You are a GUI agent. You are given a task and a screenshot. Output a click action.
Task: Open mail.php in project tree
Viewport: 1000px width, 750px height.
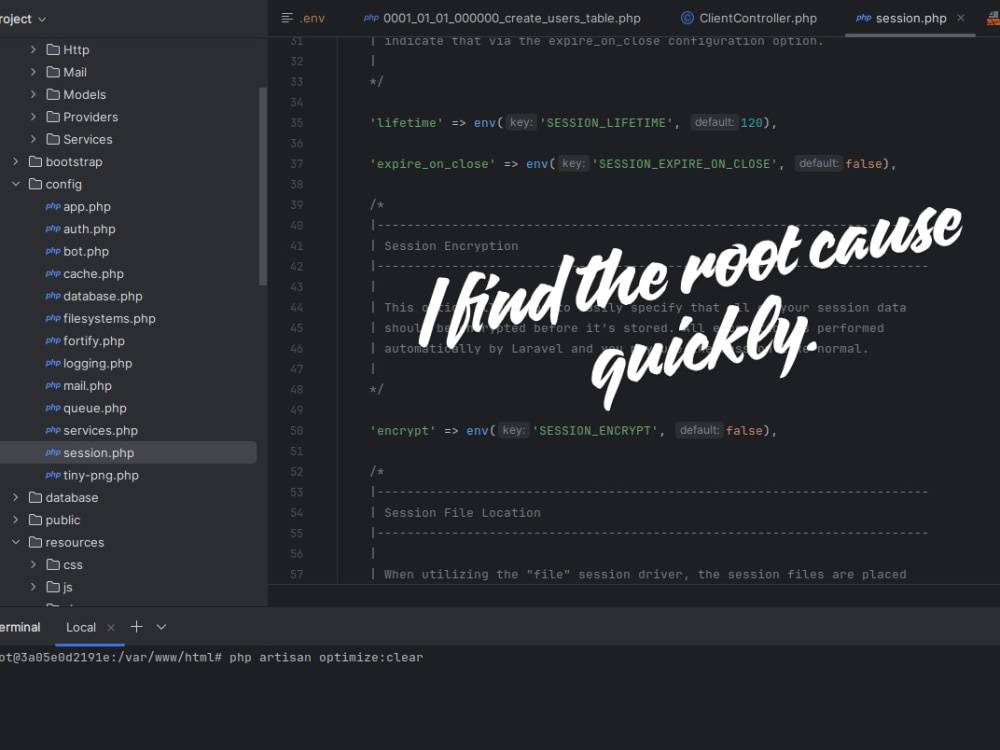click(87, 386)
